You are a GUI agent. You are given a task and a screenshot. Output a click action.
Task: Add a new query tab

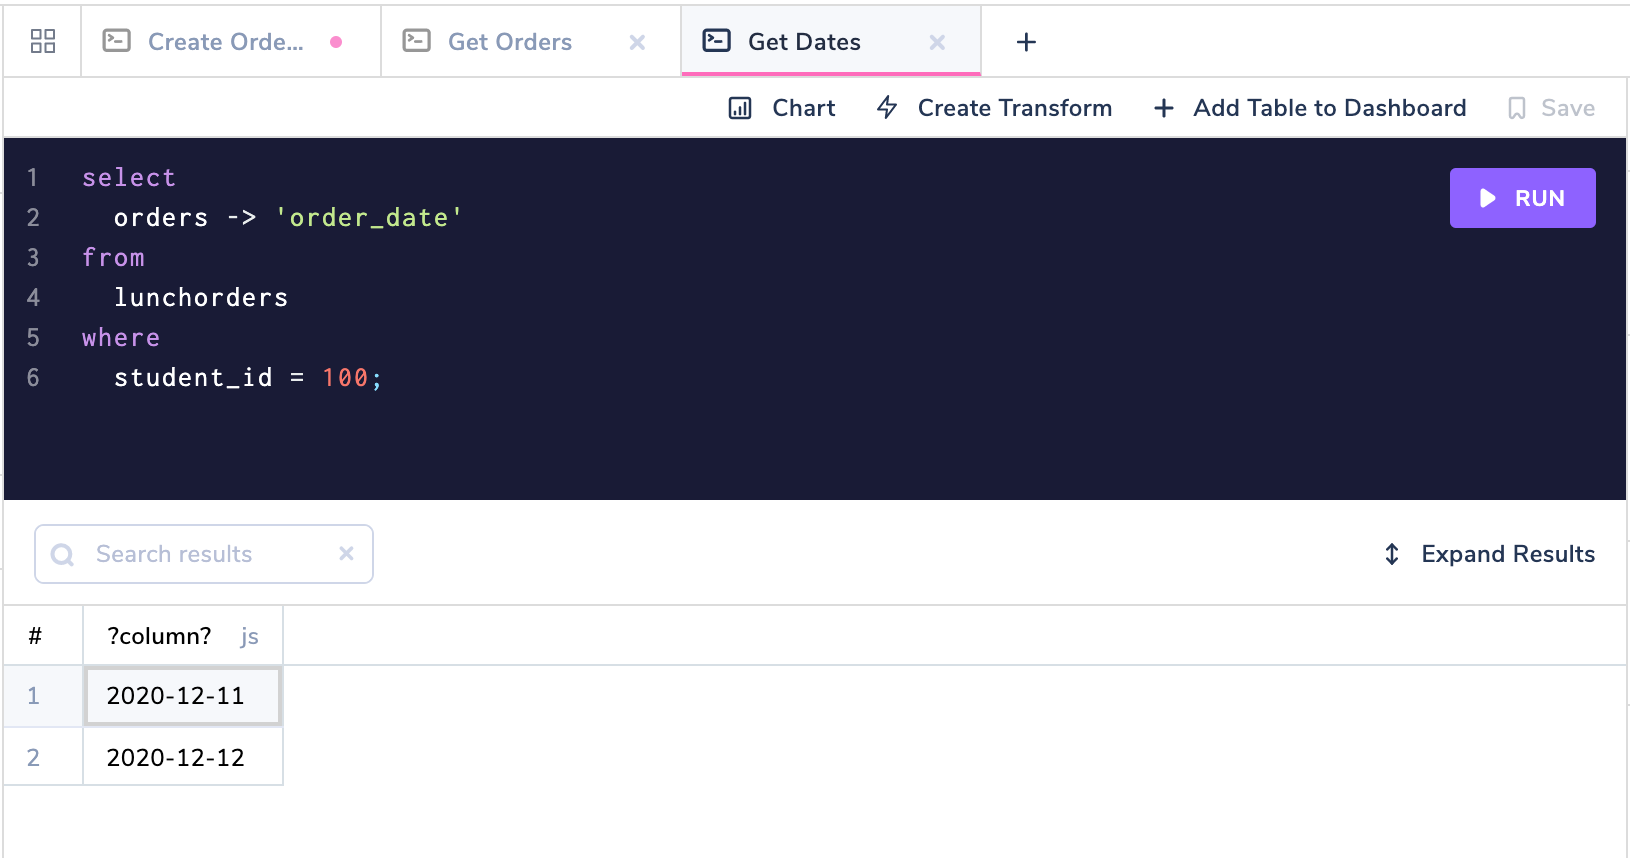[x=1026, y=42]
